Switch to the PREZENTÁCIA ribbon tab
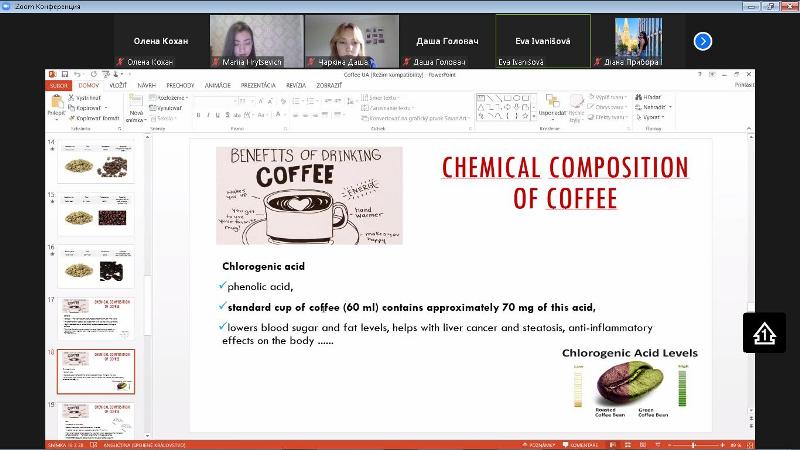This screenshot has width=800, height=450. [x=258, y=86]
